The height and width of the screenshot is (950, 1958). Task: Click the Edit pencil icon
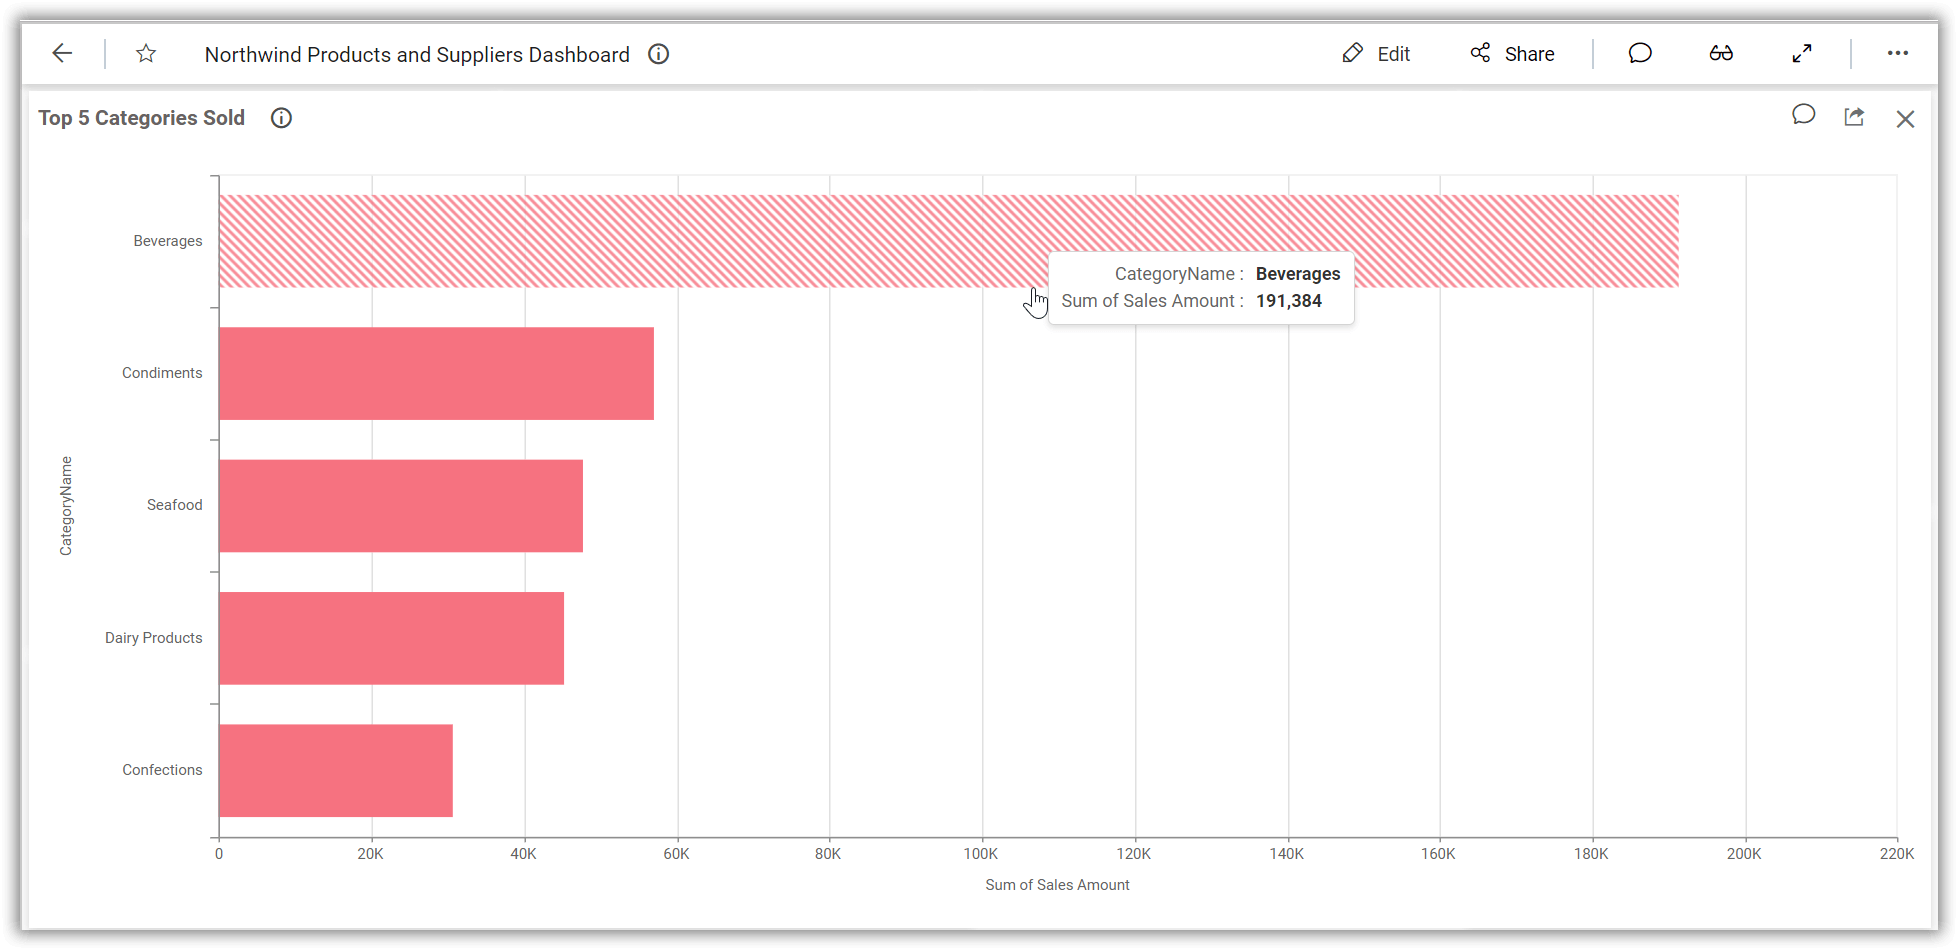tap(1353, 53)
